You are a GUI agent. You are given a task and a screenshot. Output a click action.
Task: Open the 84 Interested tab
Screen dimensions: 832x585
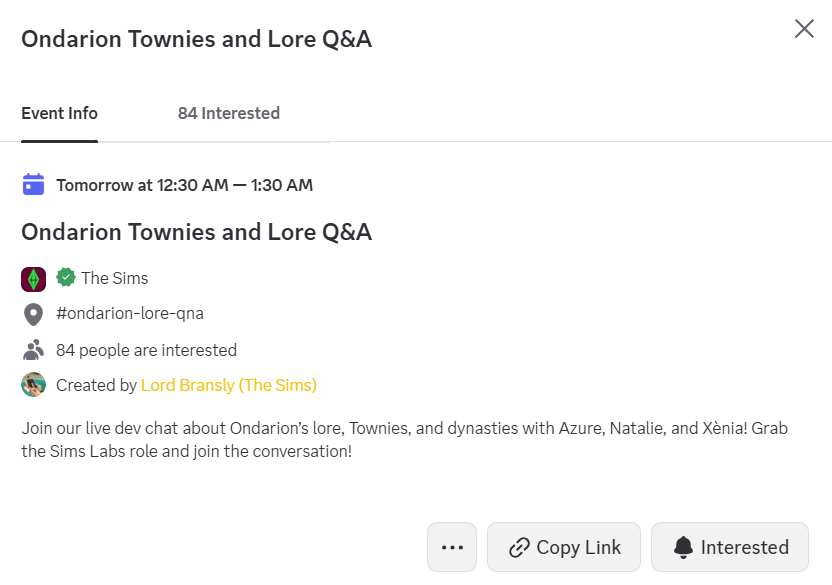tap(229, 113)
